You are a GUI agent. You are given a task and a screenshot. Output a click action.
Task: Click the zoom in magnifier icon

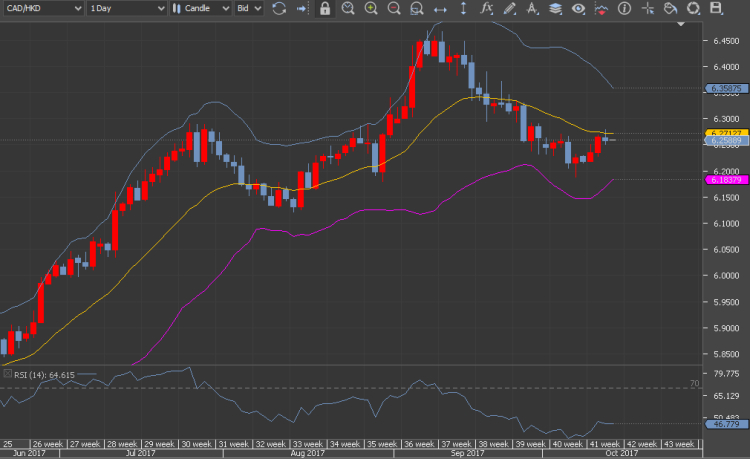(x=371, y=9)
